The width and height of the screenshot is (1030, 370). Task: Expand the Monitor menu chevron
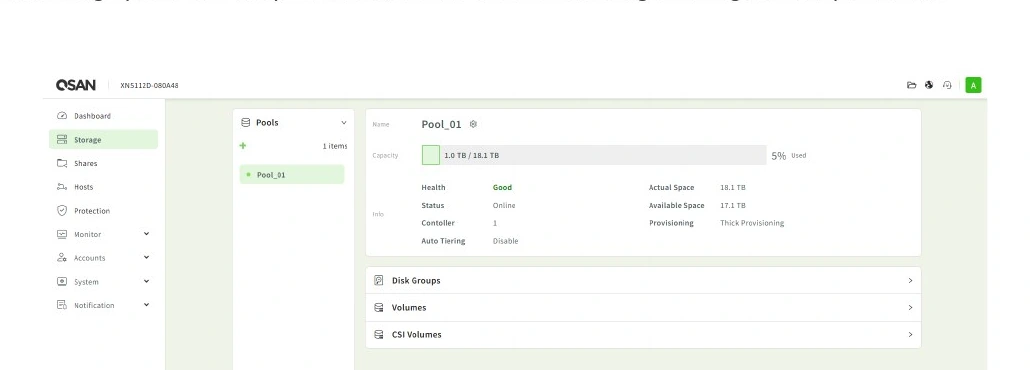click(x=146, y=233)
